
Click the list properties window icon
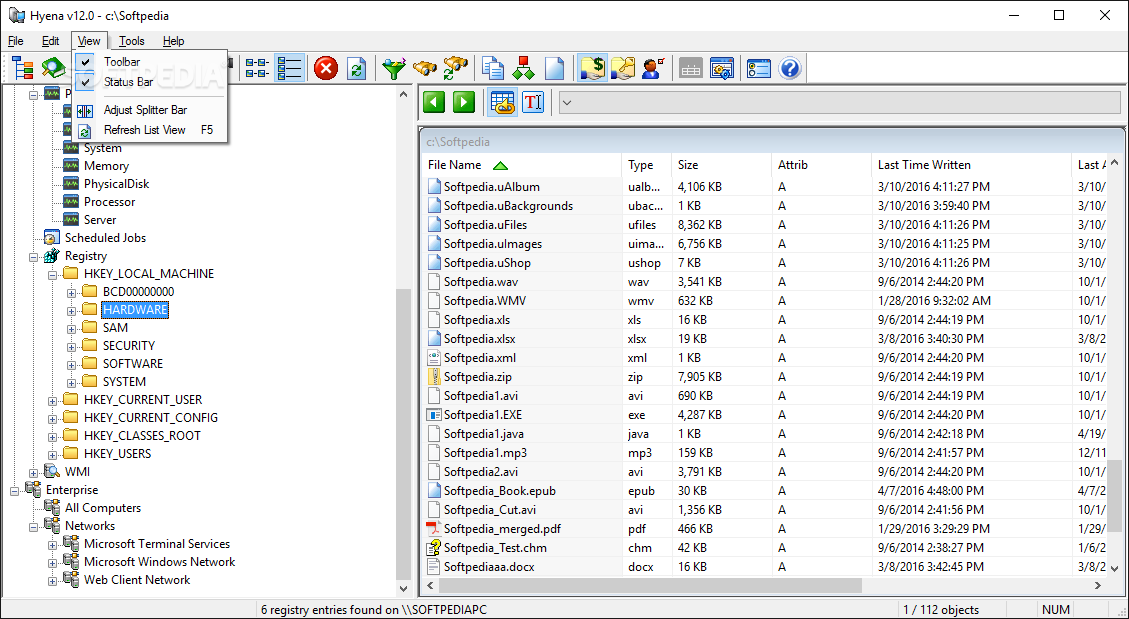click(758, 68)
